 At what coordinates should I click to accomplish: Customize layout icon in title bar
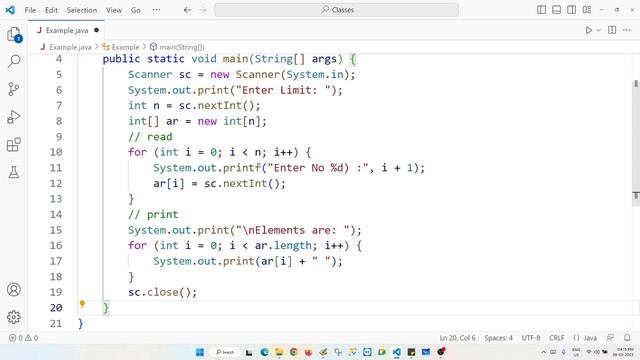click(587, 9)
